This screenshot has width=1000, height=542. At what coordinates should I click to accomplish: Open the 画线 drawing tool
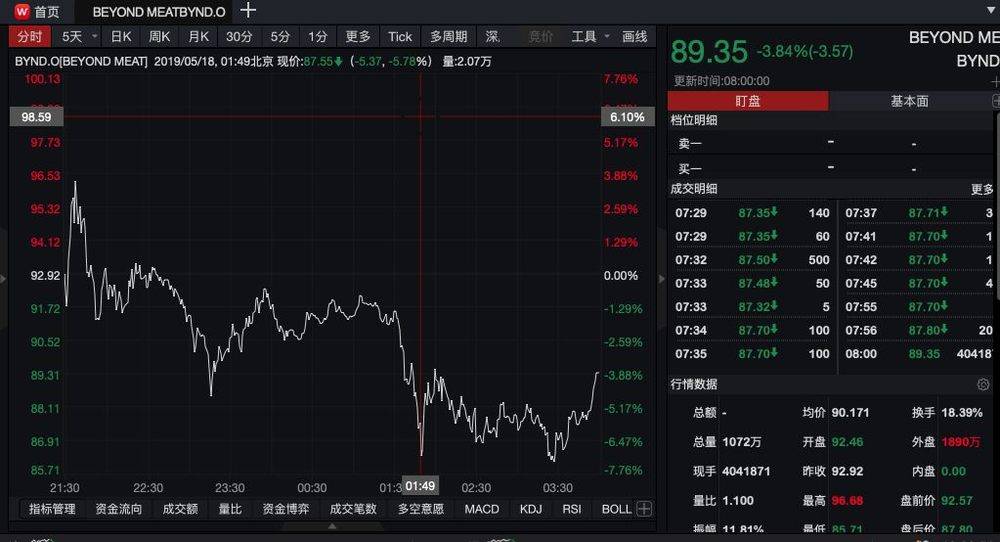635,36
